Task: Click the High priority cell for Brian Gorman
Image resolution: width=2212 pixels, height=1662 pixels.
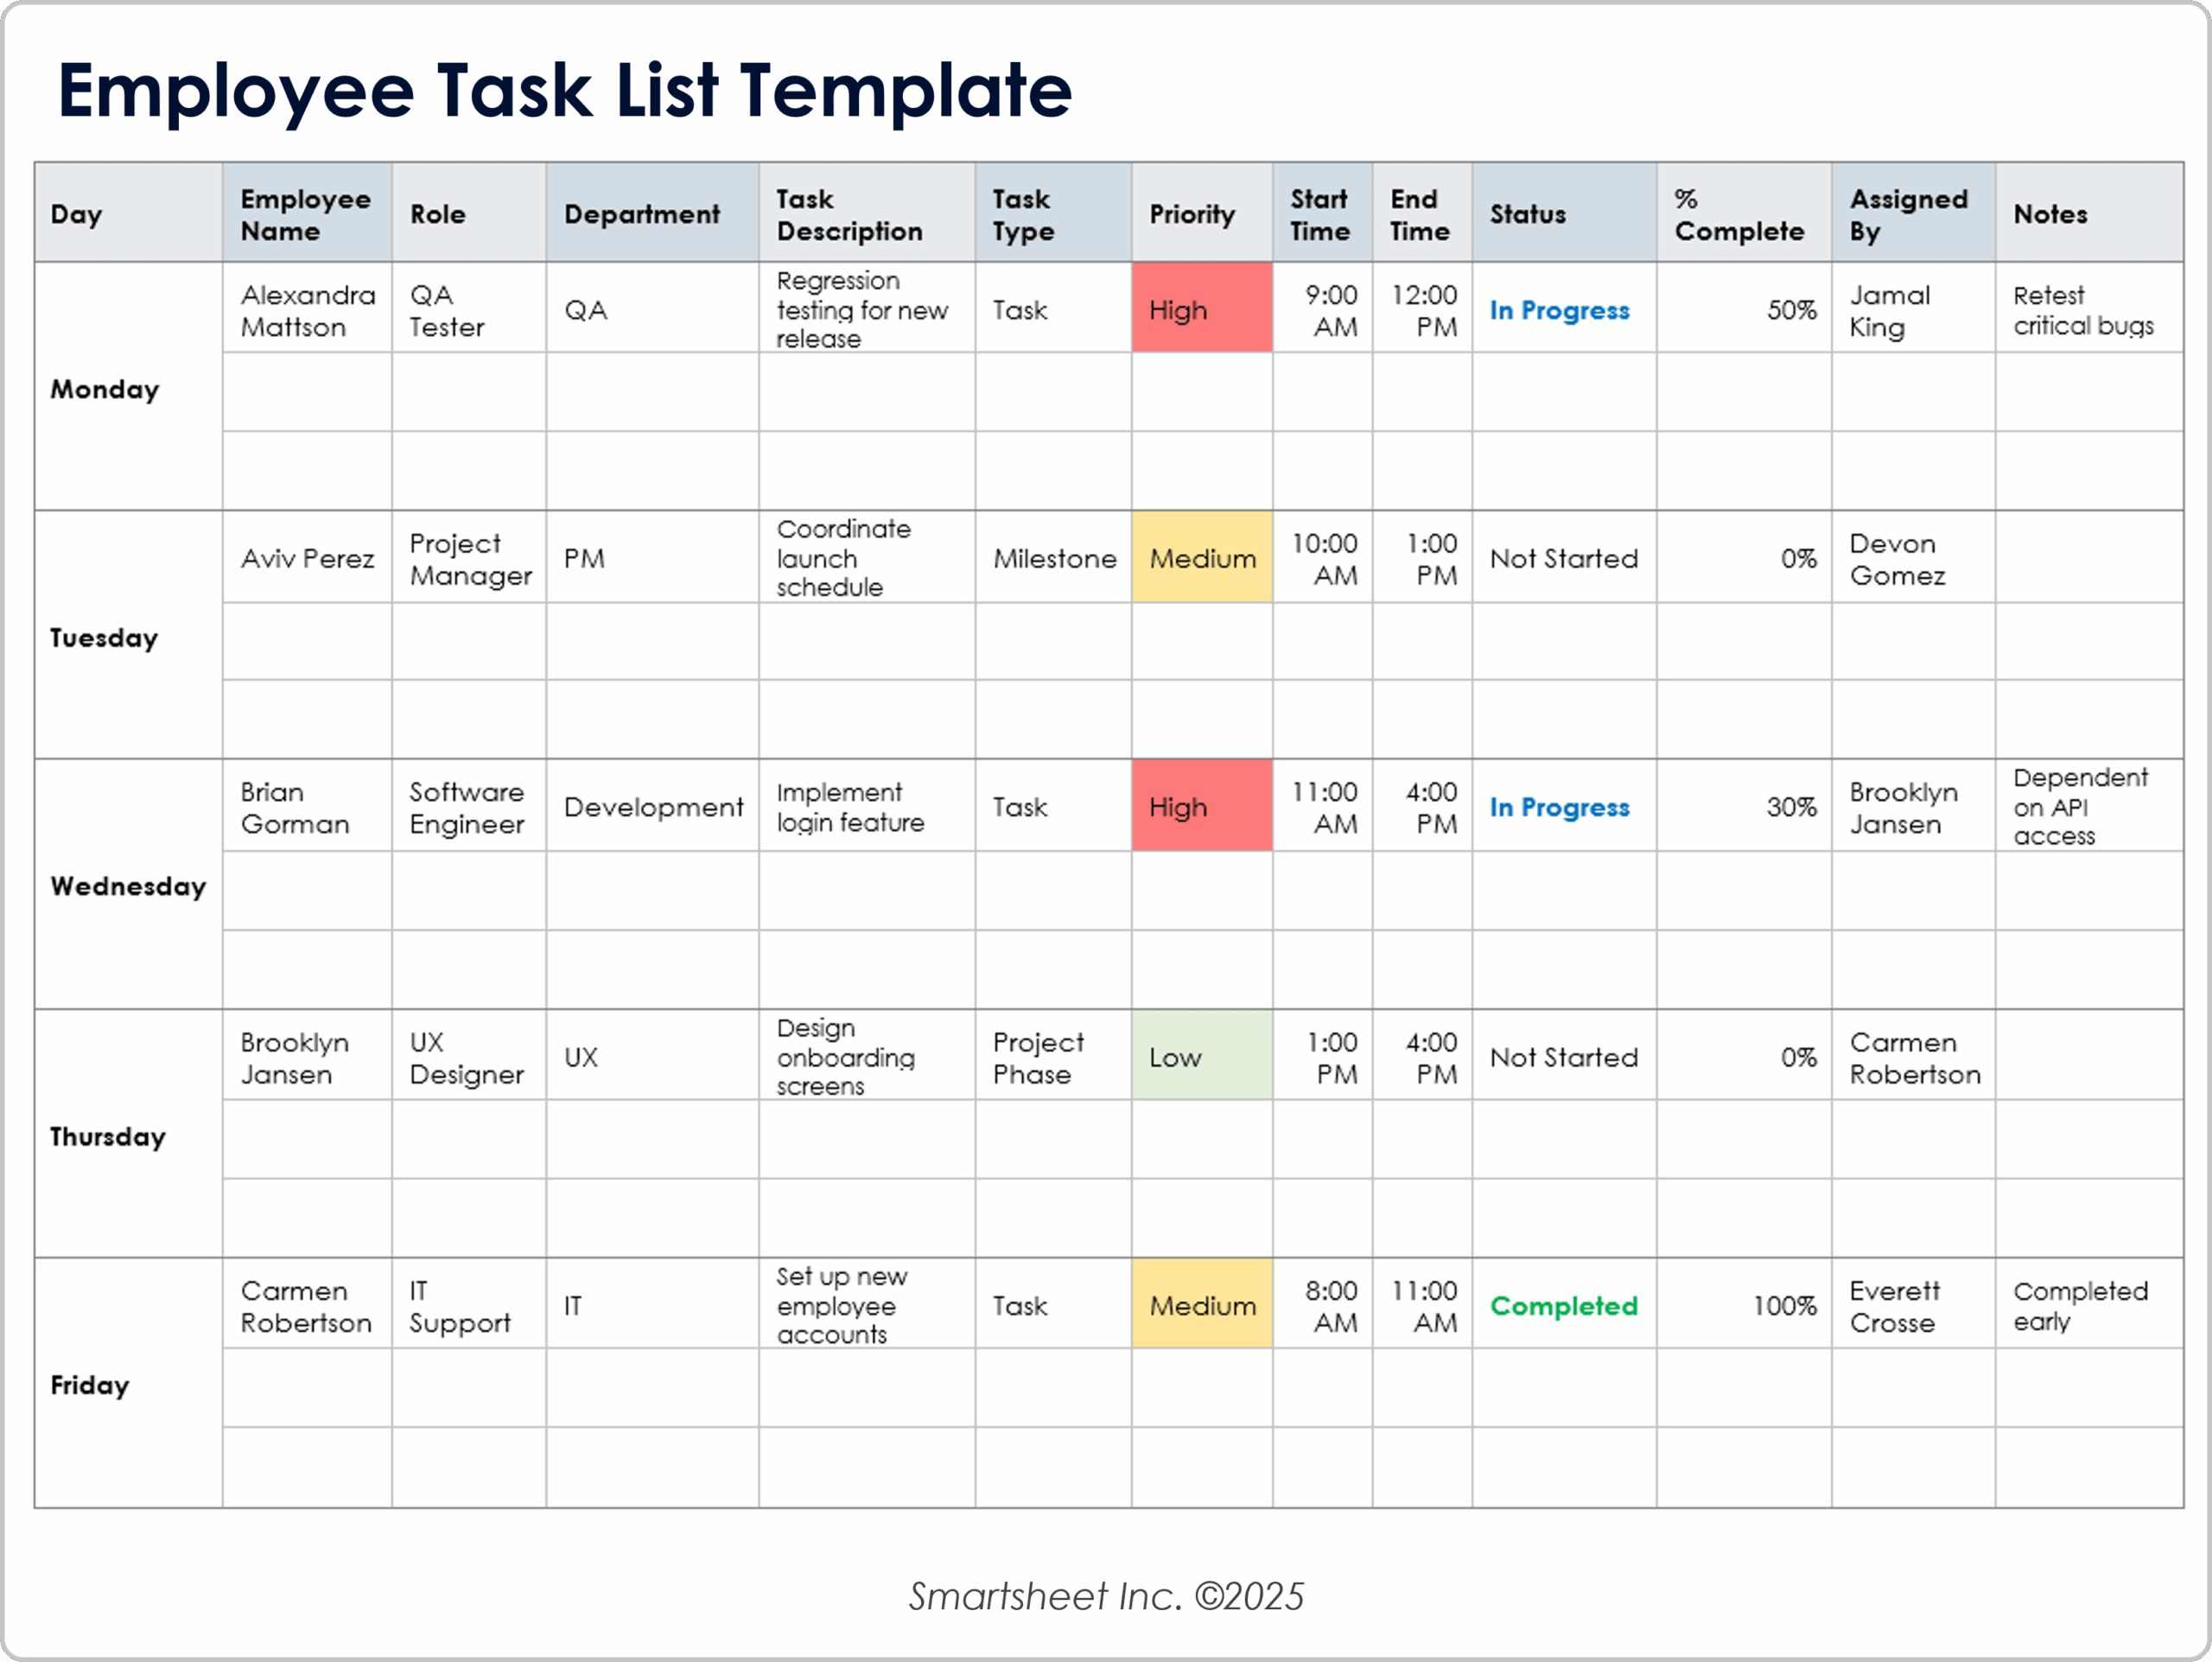Action: [1201, 806]
